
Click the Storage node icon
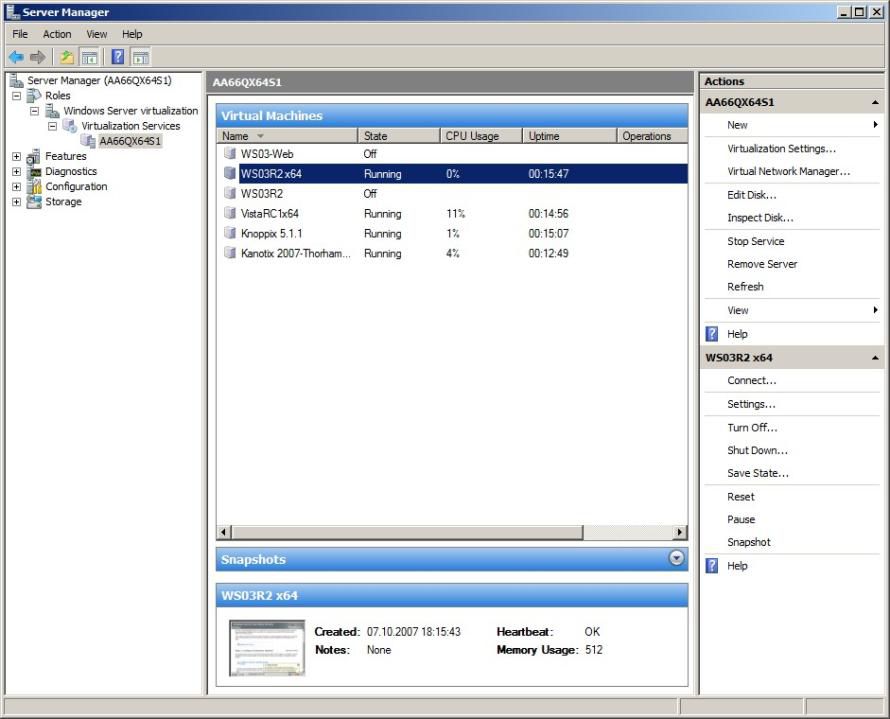tap(34, 201)
